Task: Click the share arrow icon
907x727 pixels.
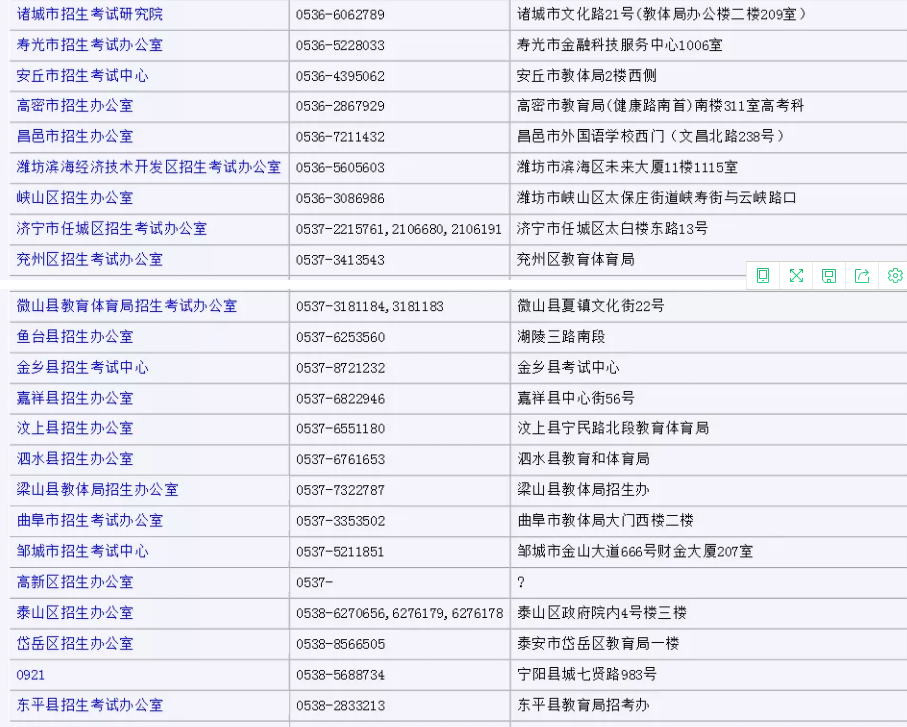Action: tap(862, 276)
